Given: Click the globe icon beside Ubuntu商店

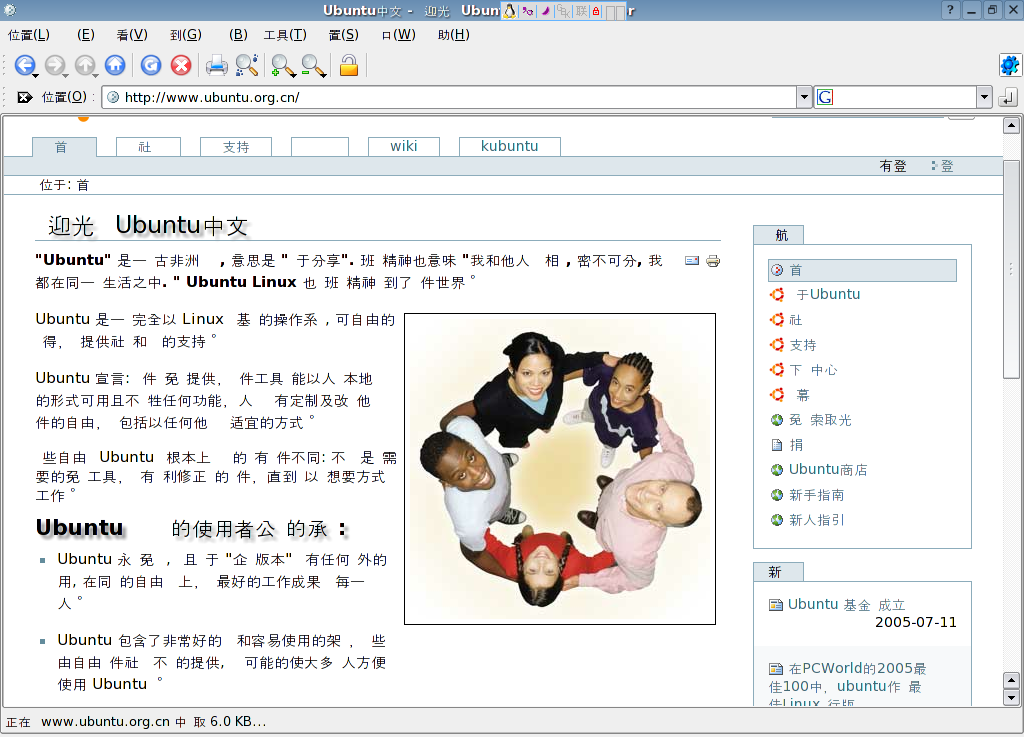Looking at the screenshot, I should click(x=776, y=469).
